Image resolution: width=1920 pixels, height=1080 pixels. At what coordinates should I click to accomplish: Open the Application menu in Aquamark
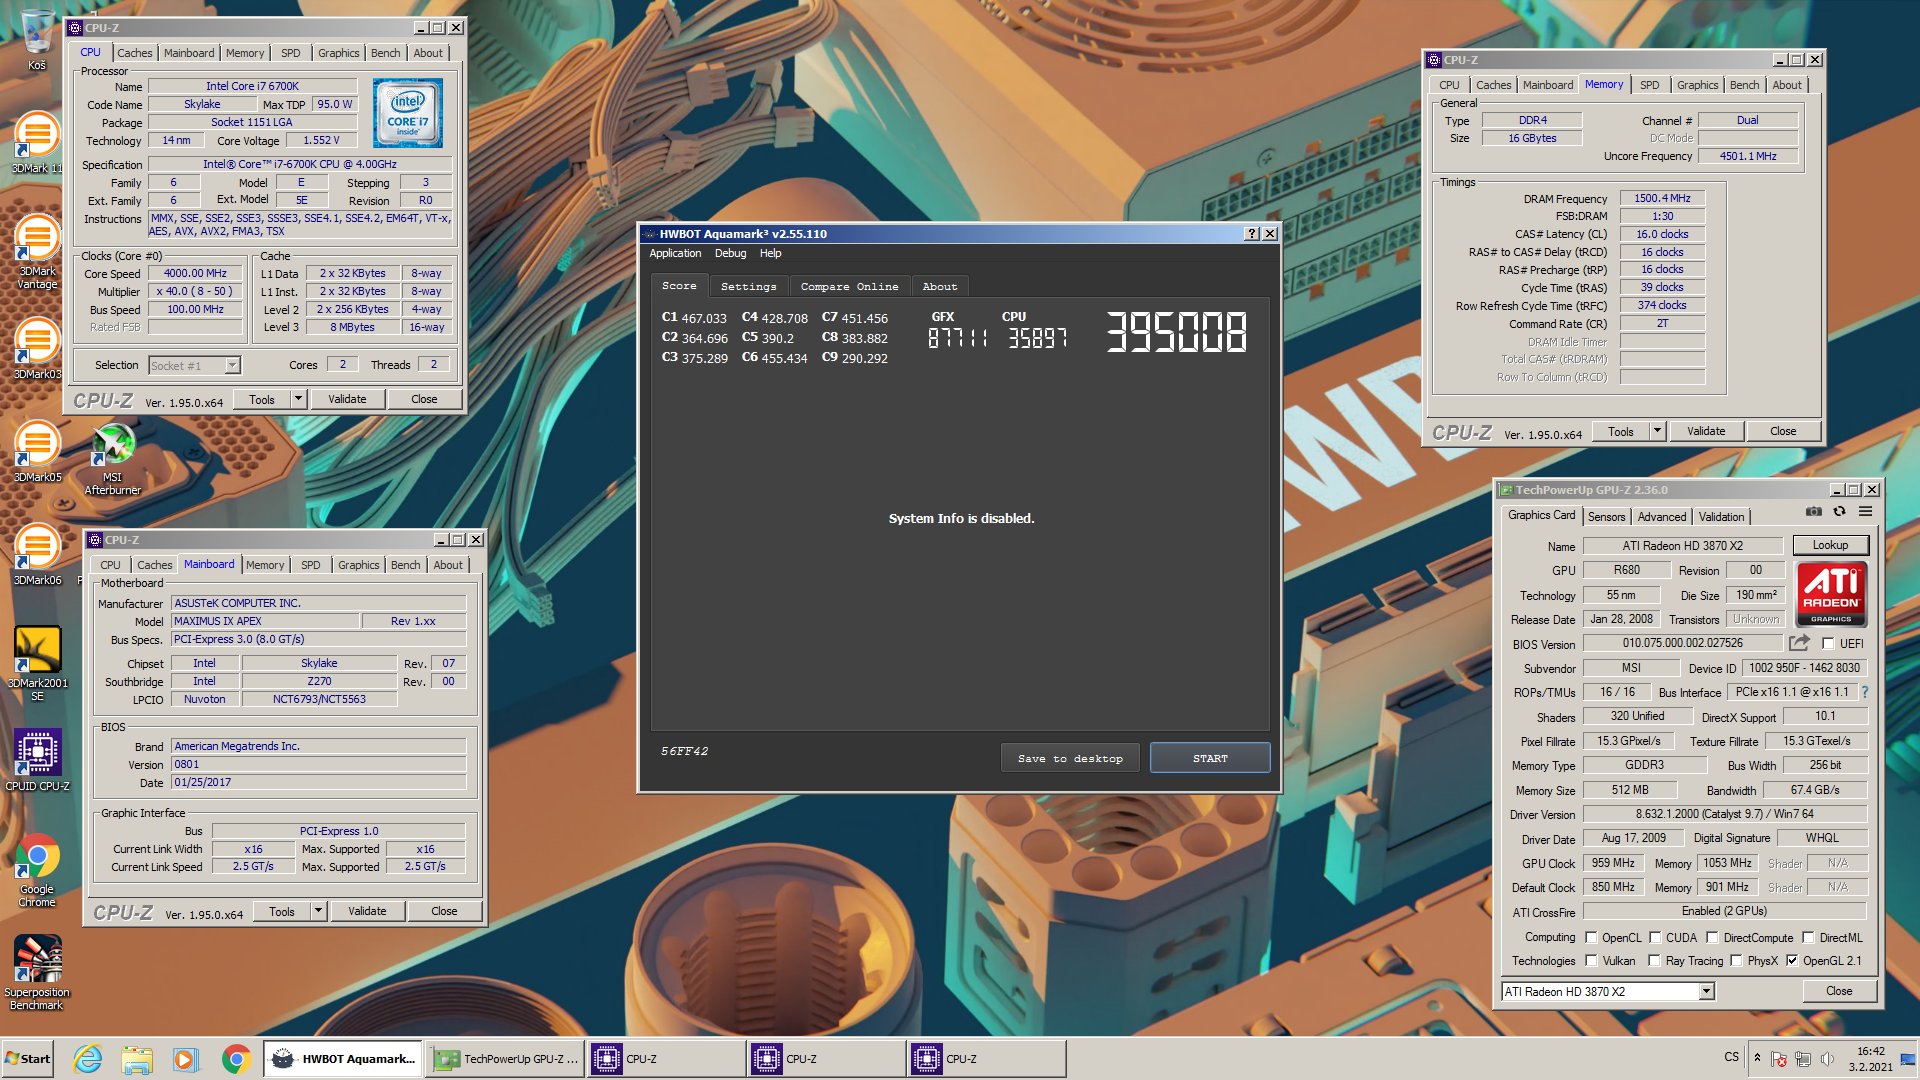(x=675, y=254)
